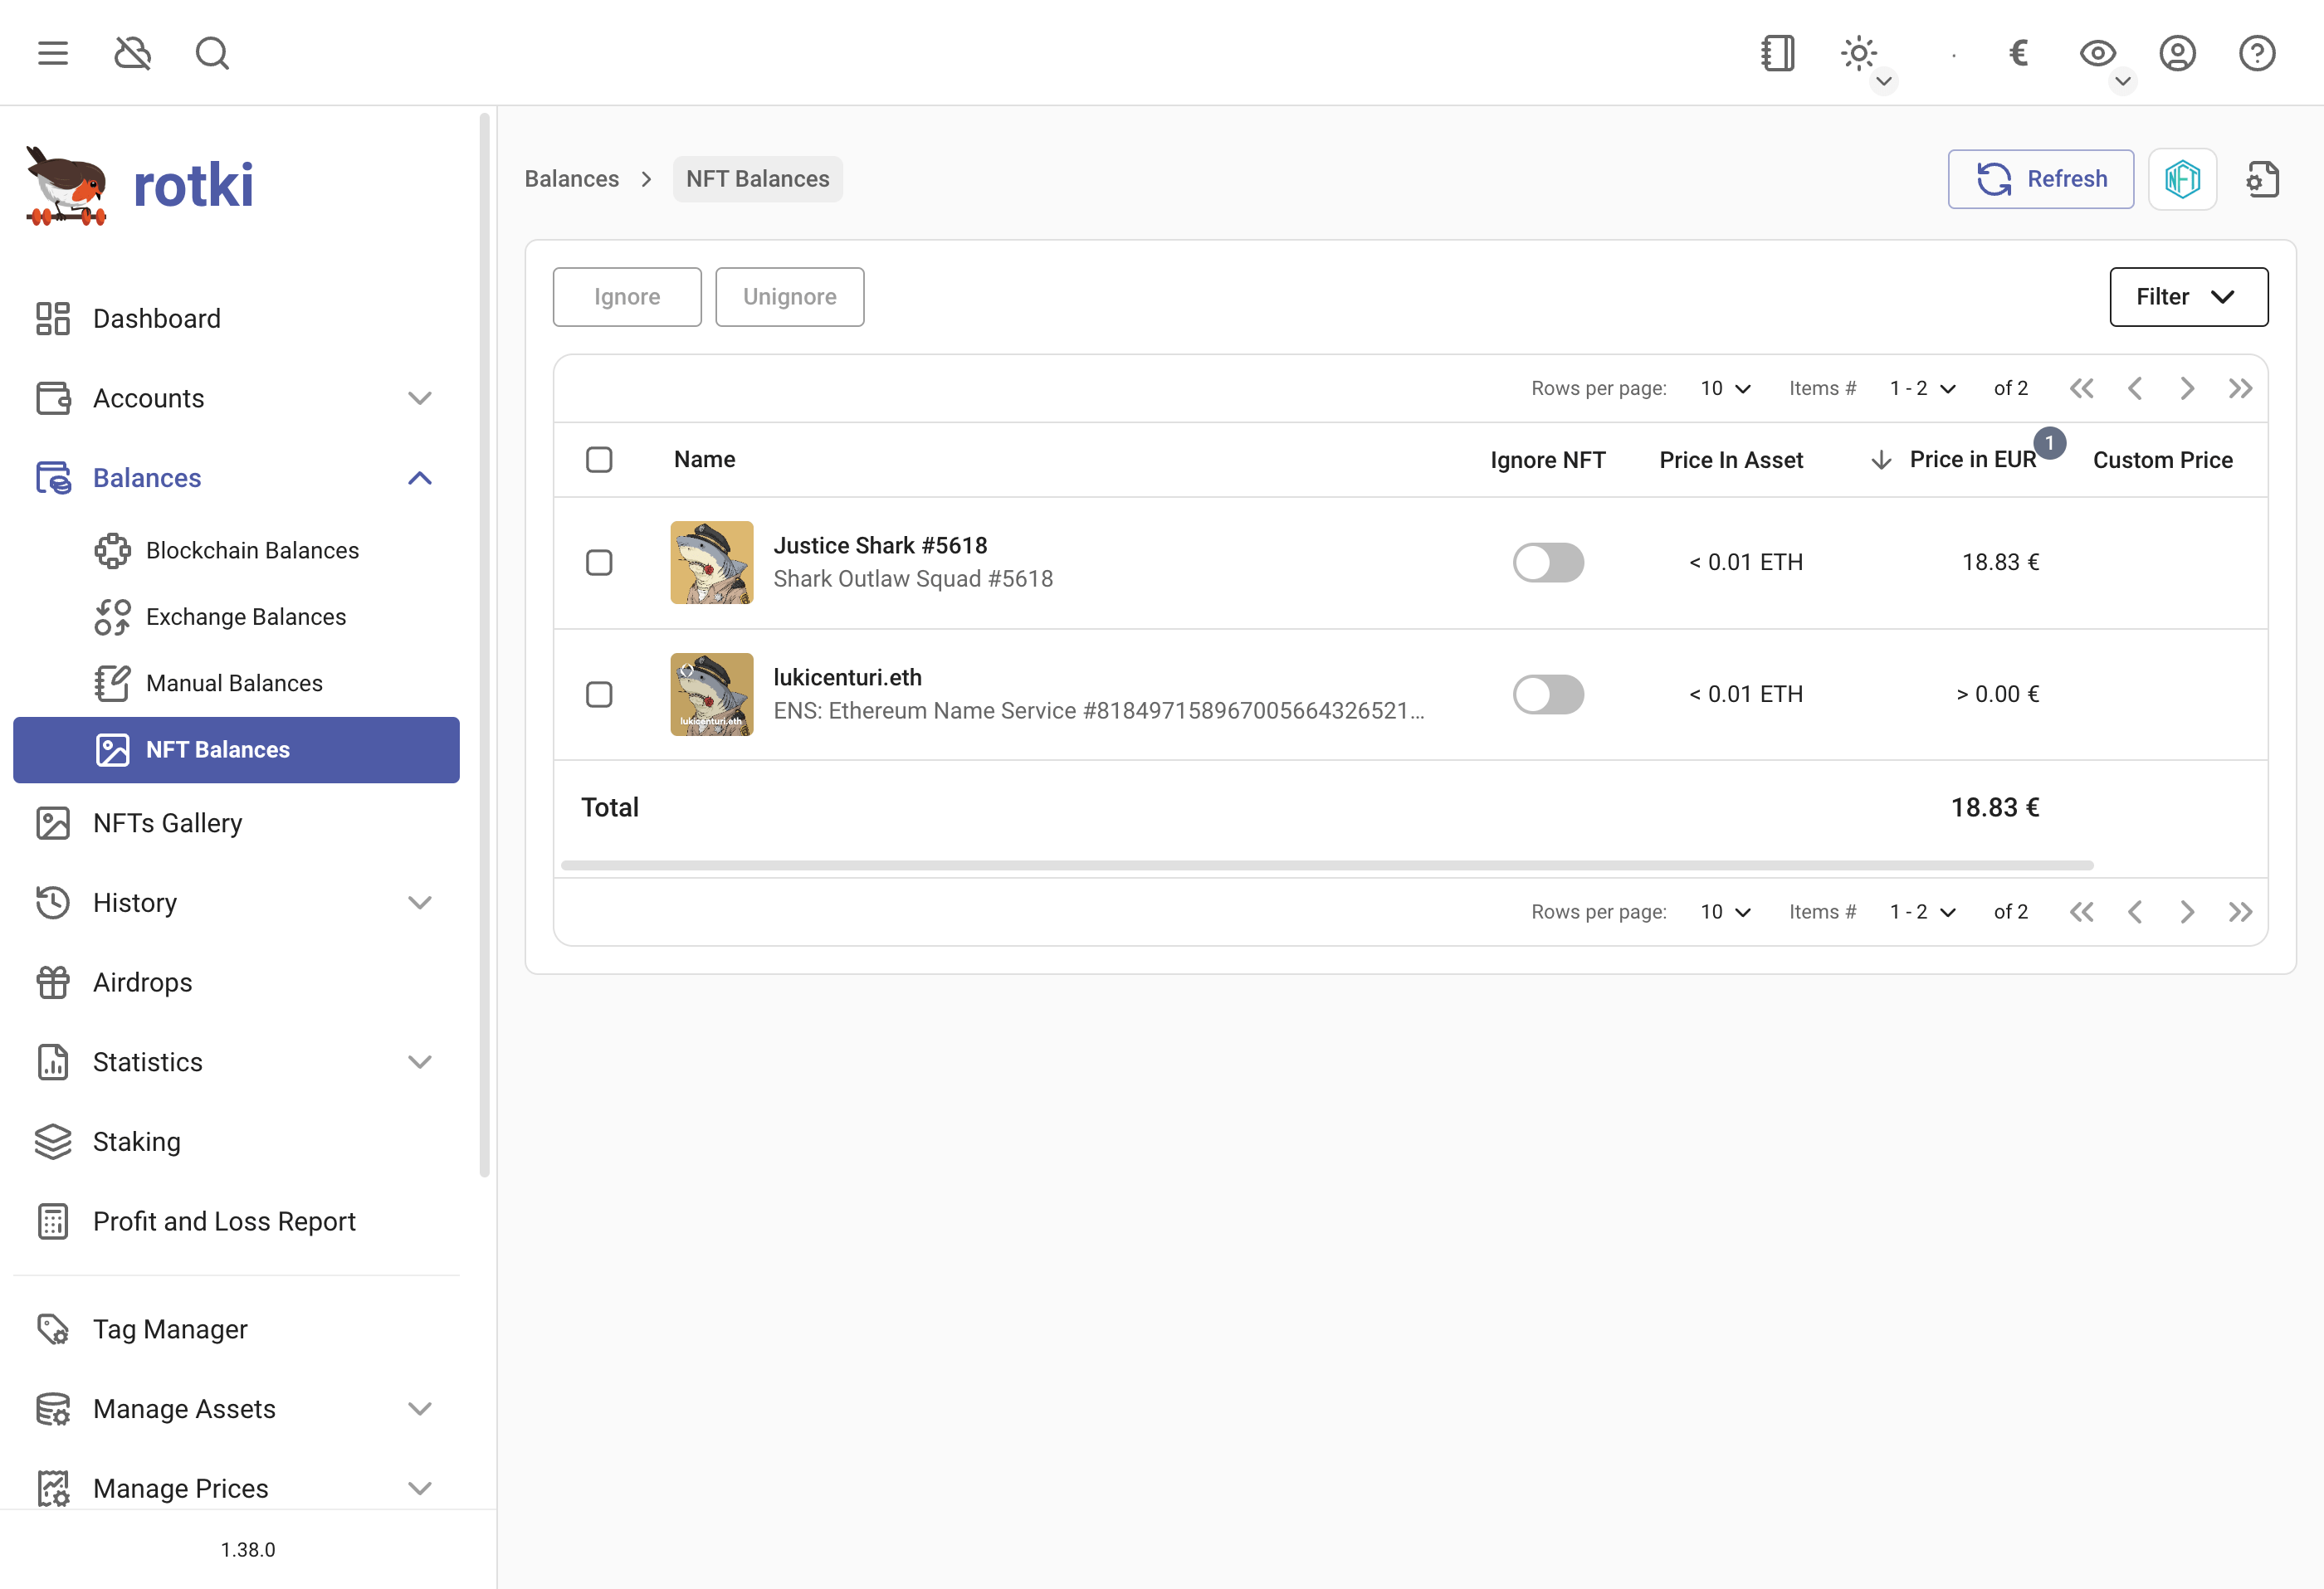Image resolution: width=2324 pixels, height=1589 pixels.
Task: Go to next page in top pagination
Action: [2187, 388]
